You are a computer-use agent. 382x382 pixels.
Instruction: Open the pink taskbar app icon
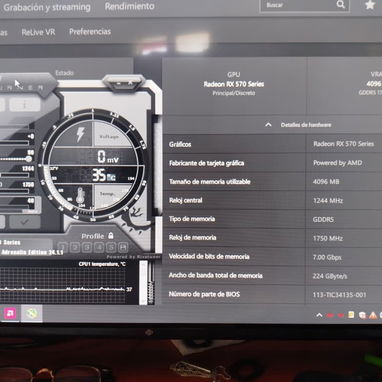(x=10, y=313)
